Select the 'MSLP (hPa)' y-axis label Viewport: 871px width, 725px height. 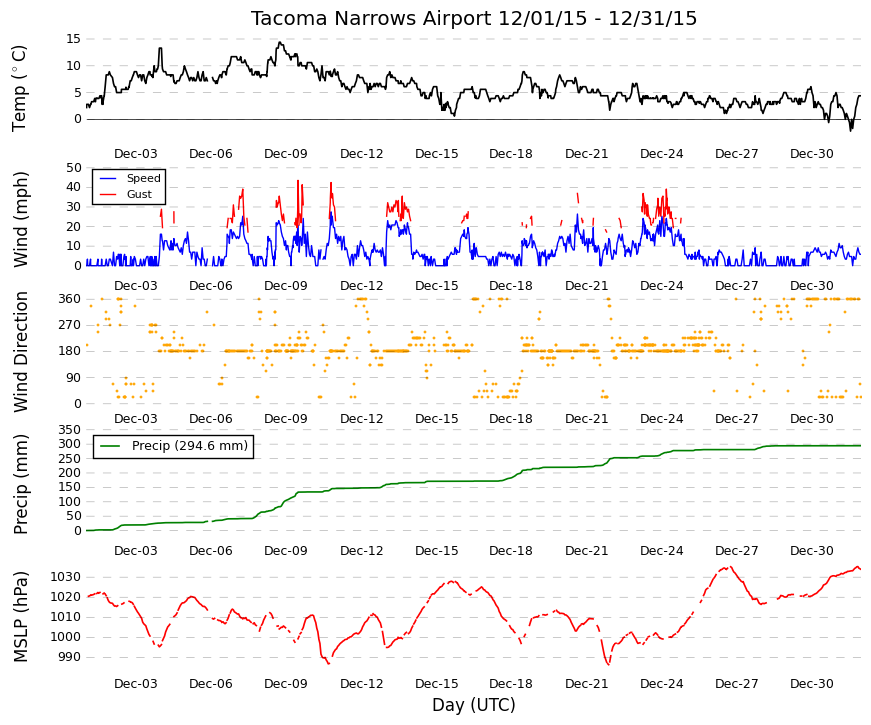[x=19, y=617]
